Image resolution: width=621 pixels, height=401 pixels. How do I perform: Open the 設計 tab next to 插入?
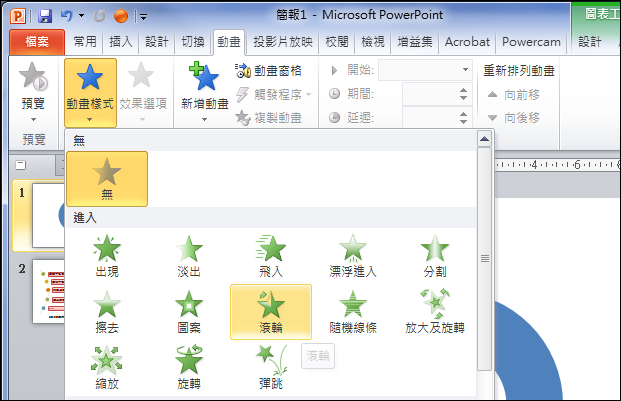[157, 42]
